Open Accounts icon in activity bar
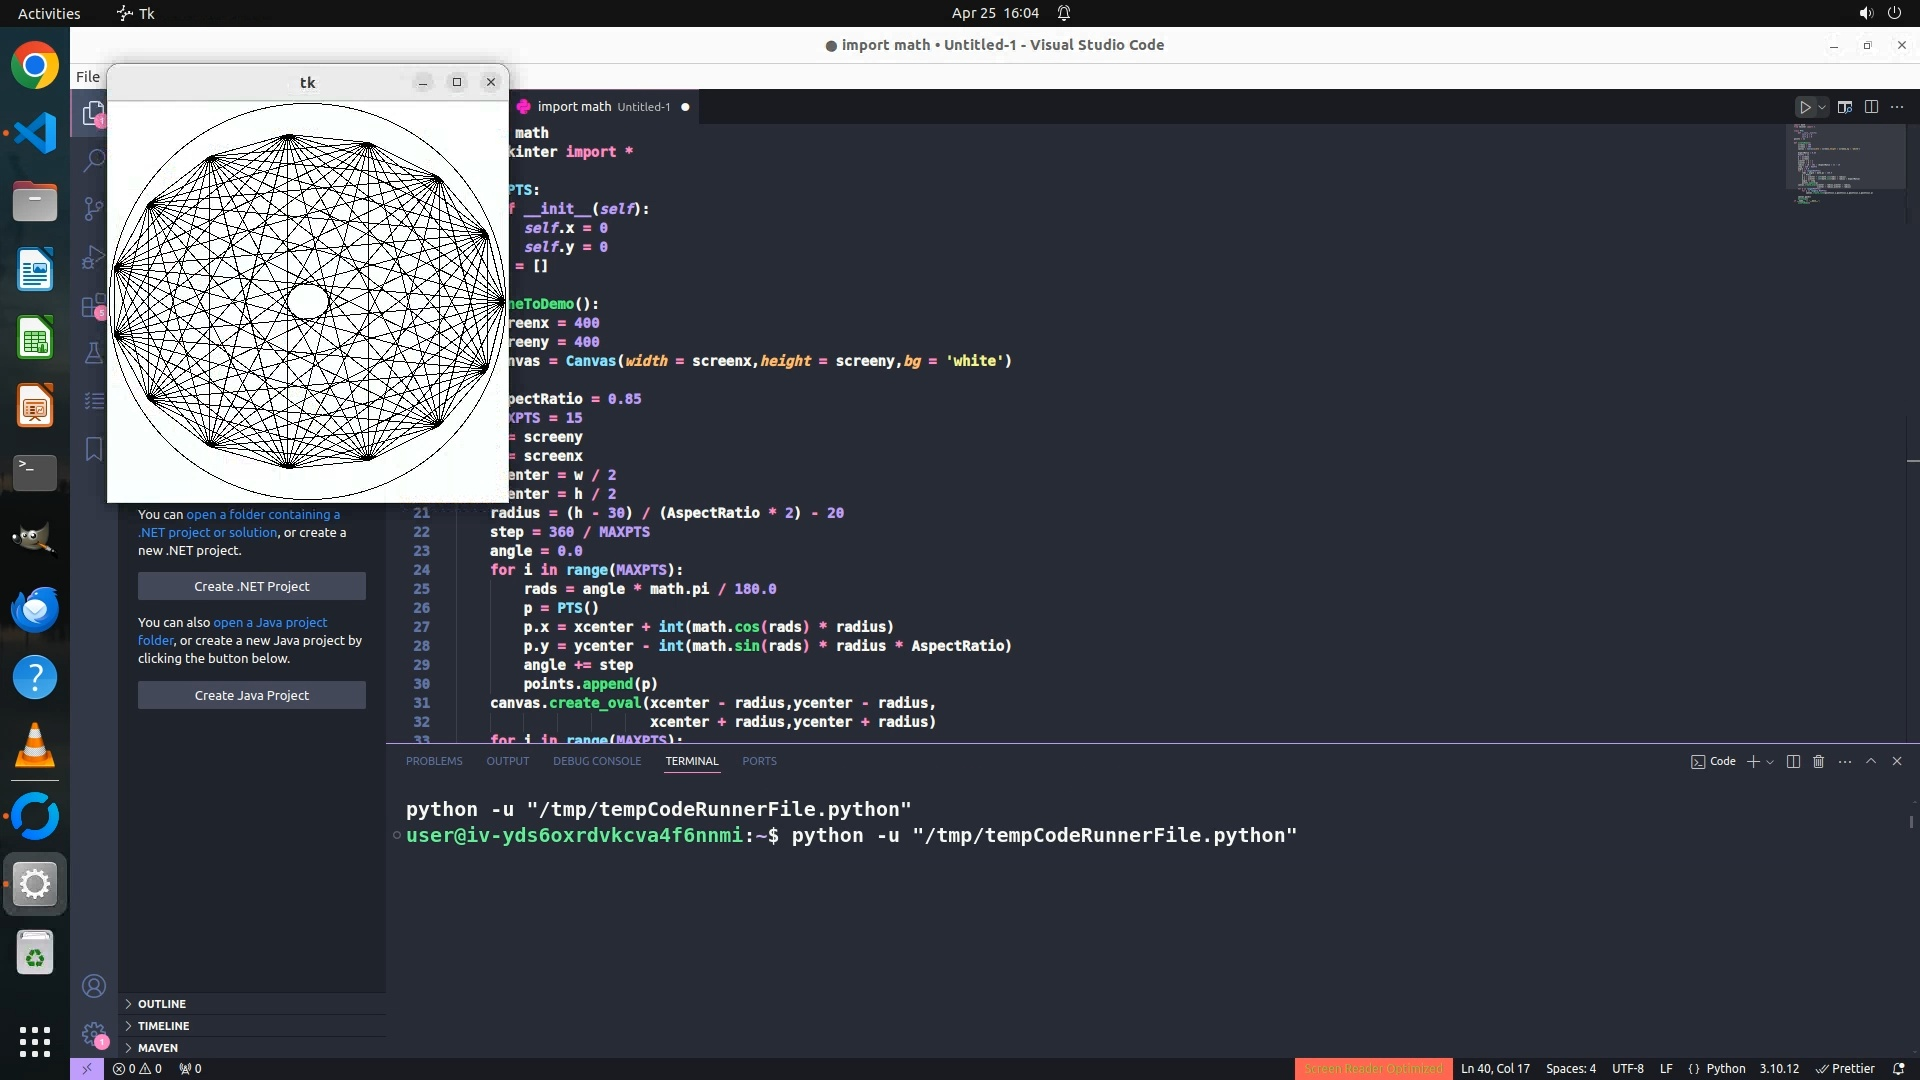Screen dimensions: 1920x1080 click(93, 986)
